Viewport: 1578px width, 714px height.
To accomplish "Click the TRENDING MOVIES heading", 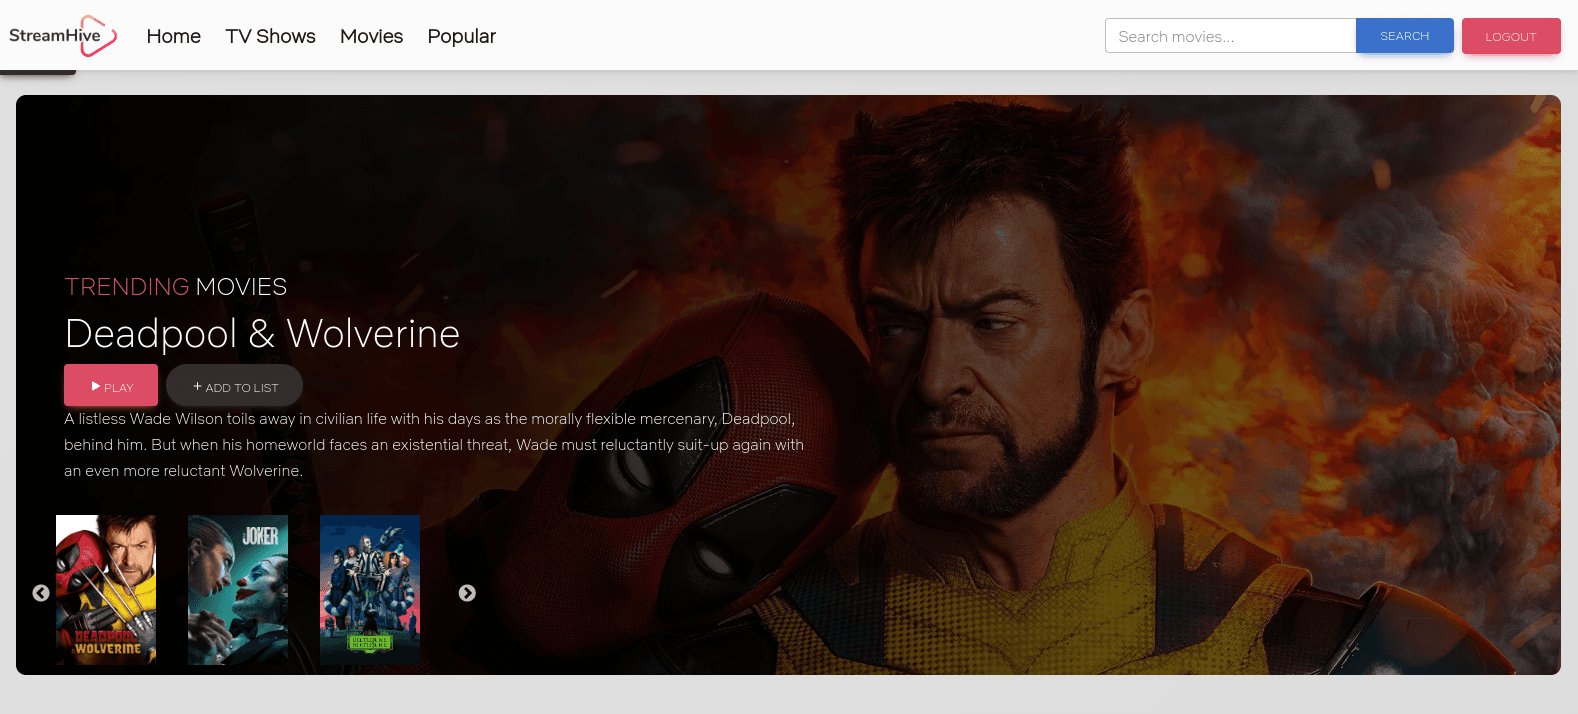I will [x=176, y=287].
